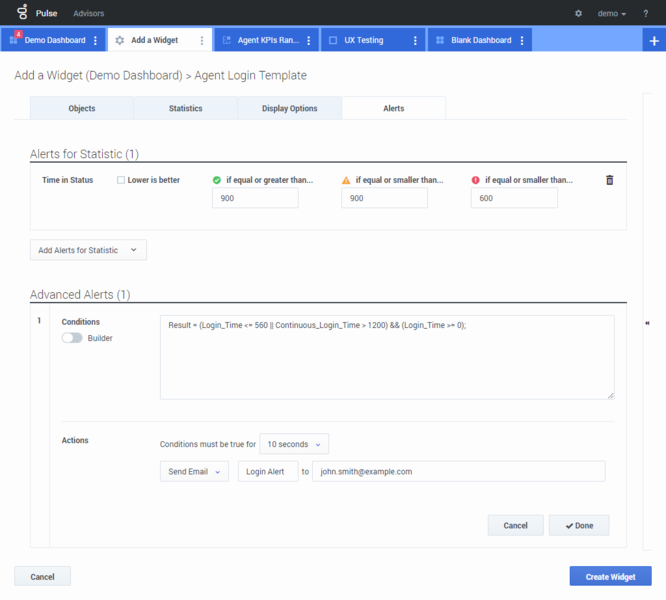Open the Send Email action dropdown
Viewport: 666px width, 600px height.
[x=194, y=471]
